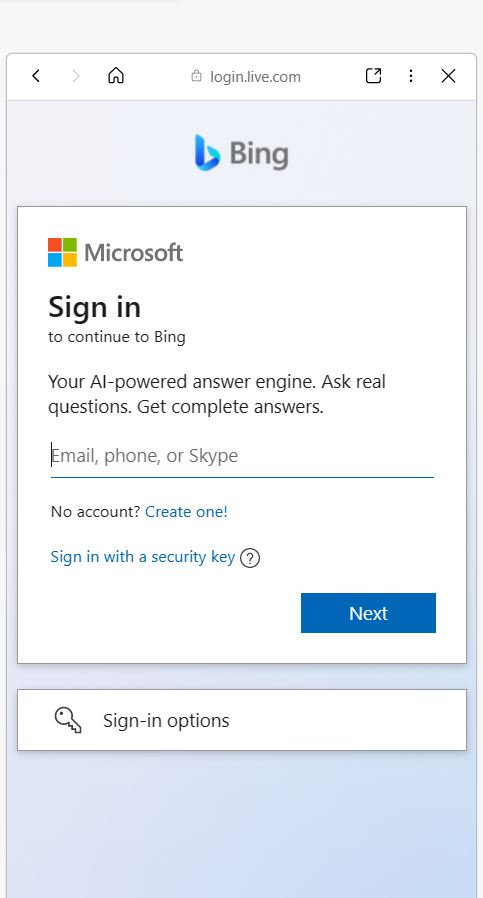Click the padlock site security icon
This screenshot has width=483, height=898.
[197, 76]
